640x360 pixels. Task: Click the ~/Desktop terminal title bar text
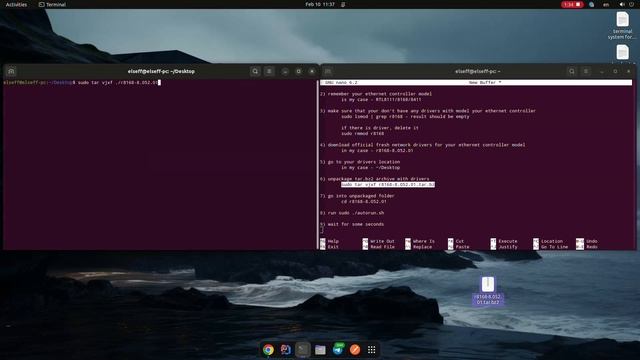pyautogui.click(x=161, y=71)
